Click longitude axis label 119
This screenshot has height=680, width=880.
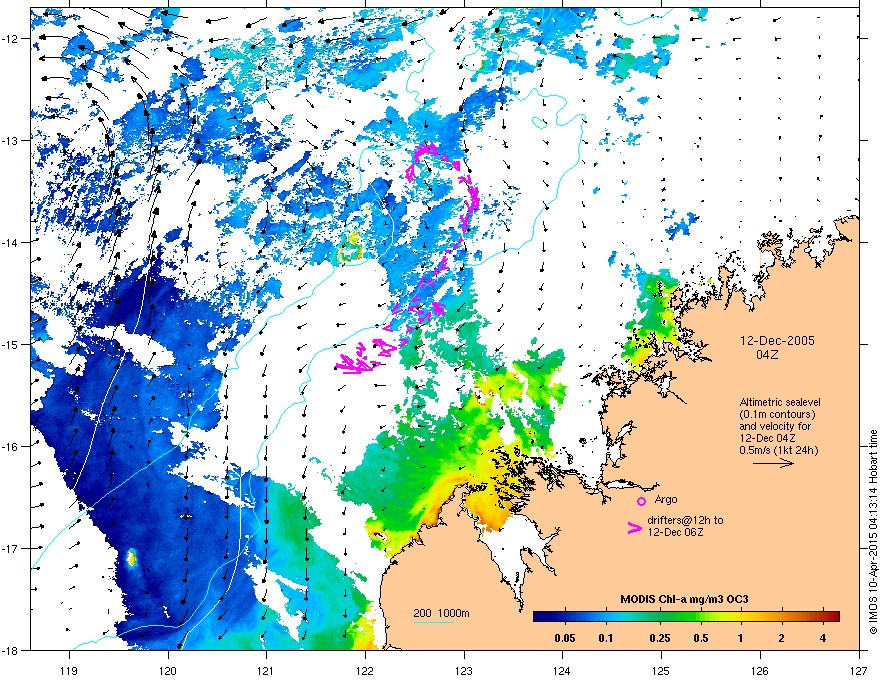click(x=70, y=670)
